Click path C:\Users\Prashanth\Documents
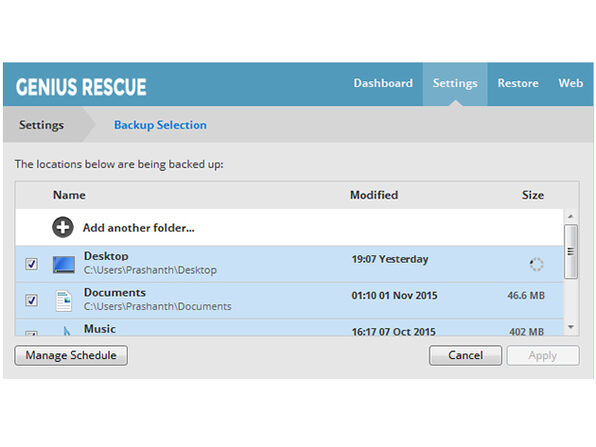Screen dimensions: 596x447 [157, 306]
